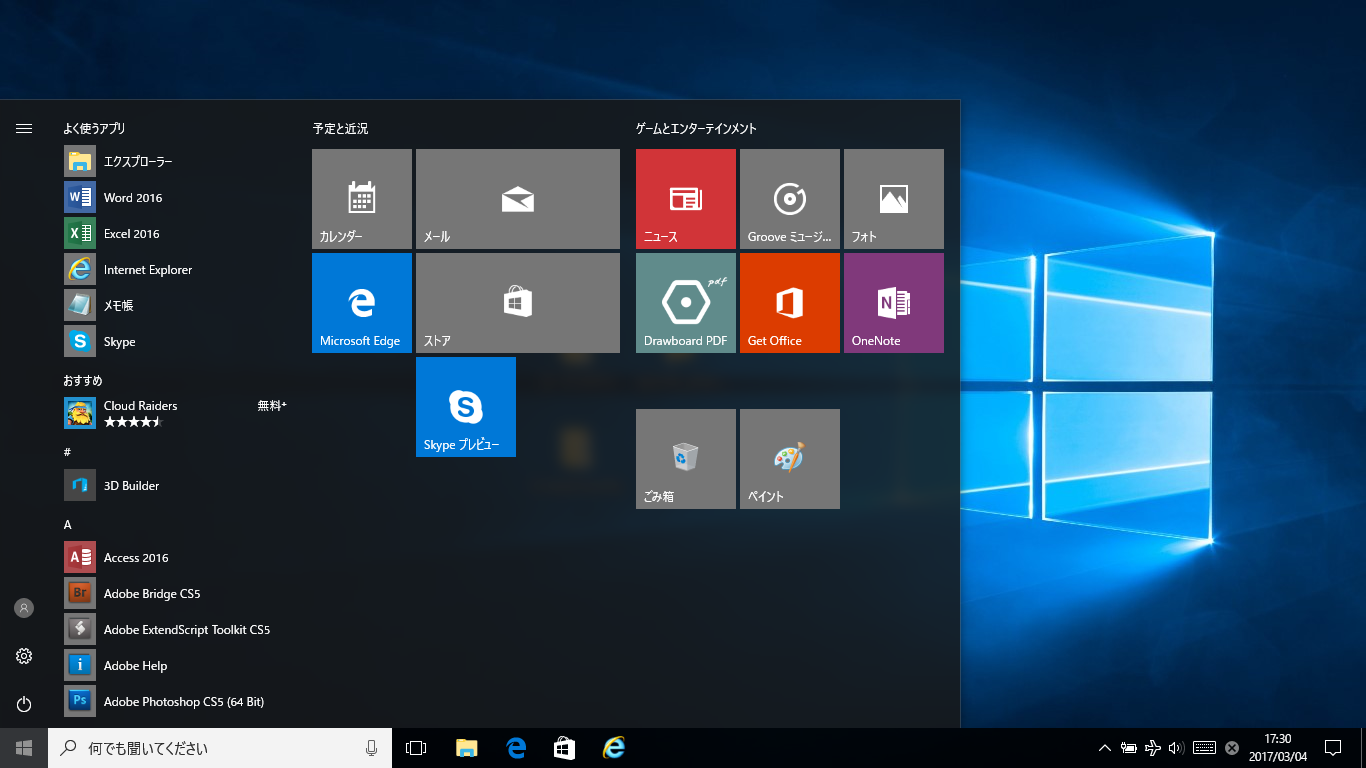
Task: Click the touch keyboard tray icon
Action: (x=1204, y=748)
